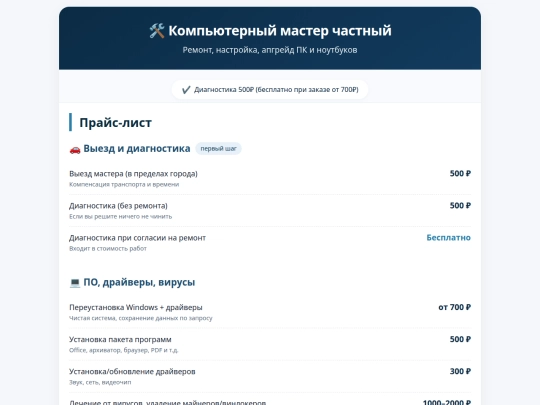Click the 500 ₽ price for Выезд мастера
This screenshot has width=540, height=405.
(460, 174)
